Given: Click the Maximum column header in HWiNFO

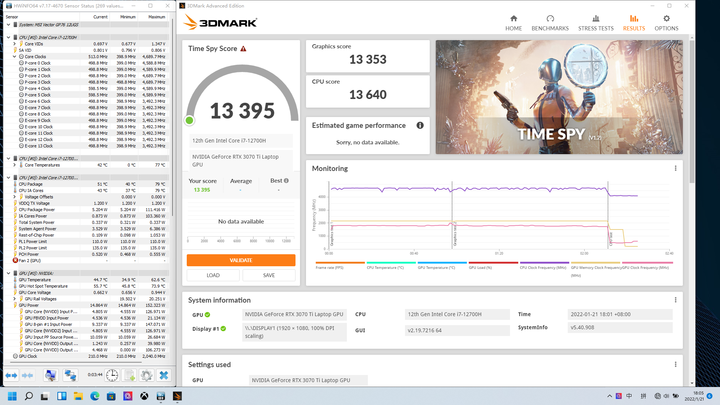Looking at the screenshot, I should click(157, 17).
